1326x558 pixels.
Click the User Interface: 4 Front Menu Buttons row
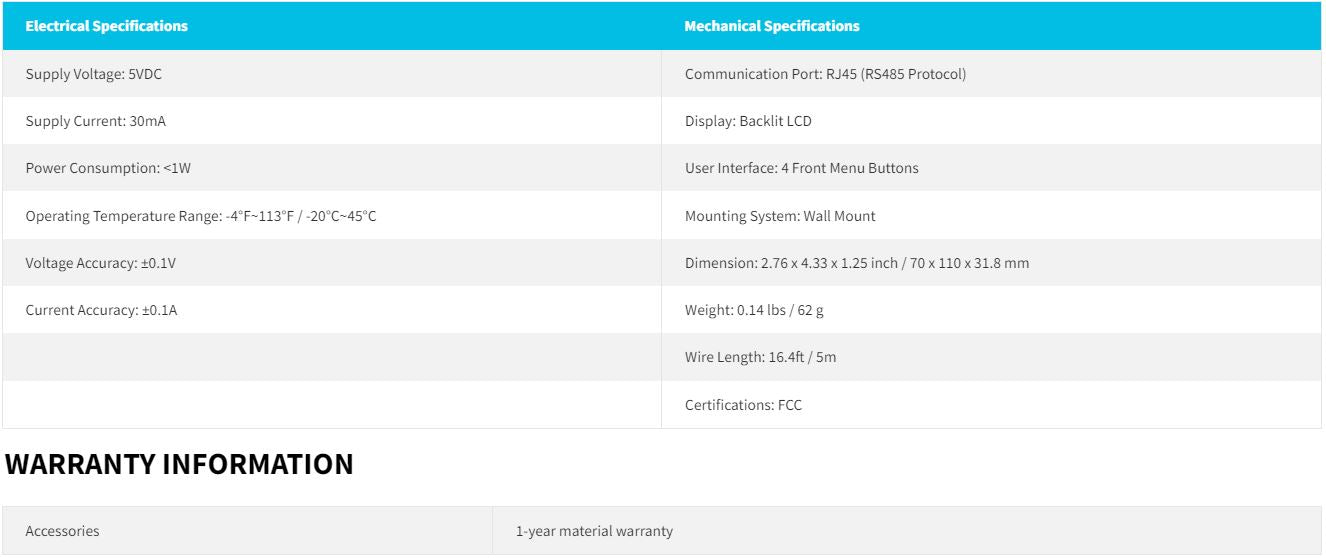(991, 168)
